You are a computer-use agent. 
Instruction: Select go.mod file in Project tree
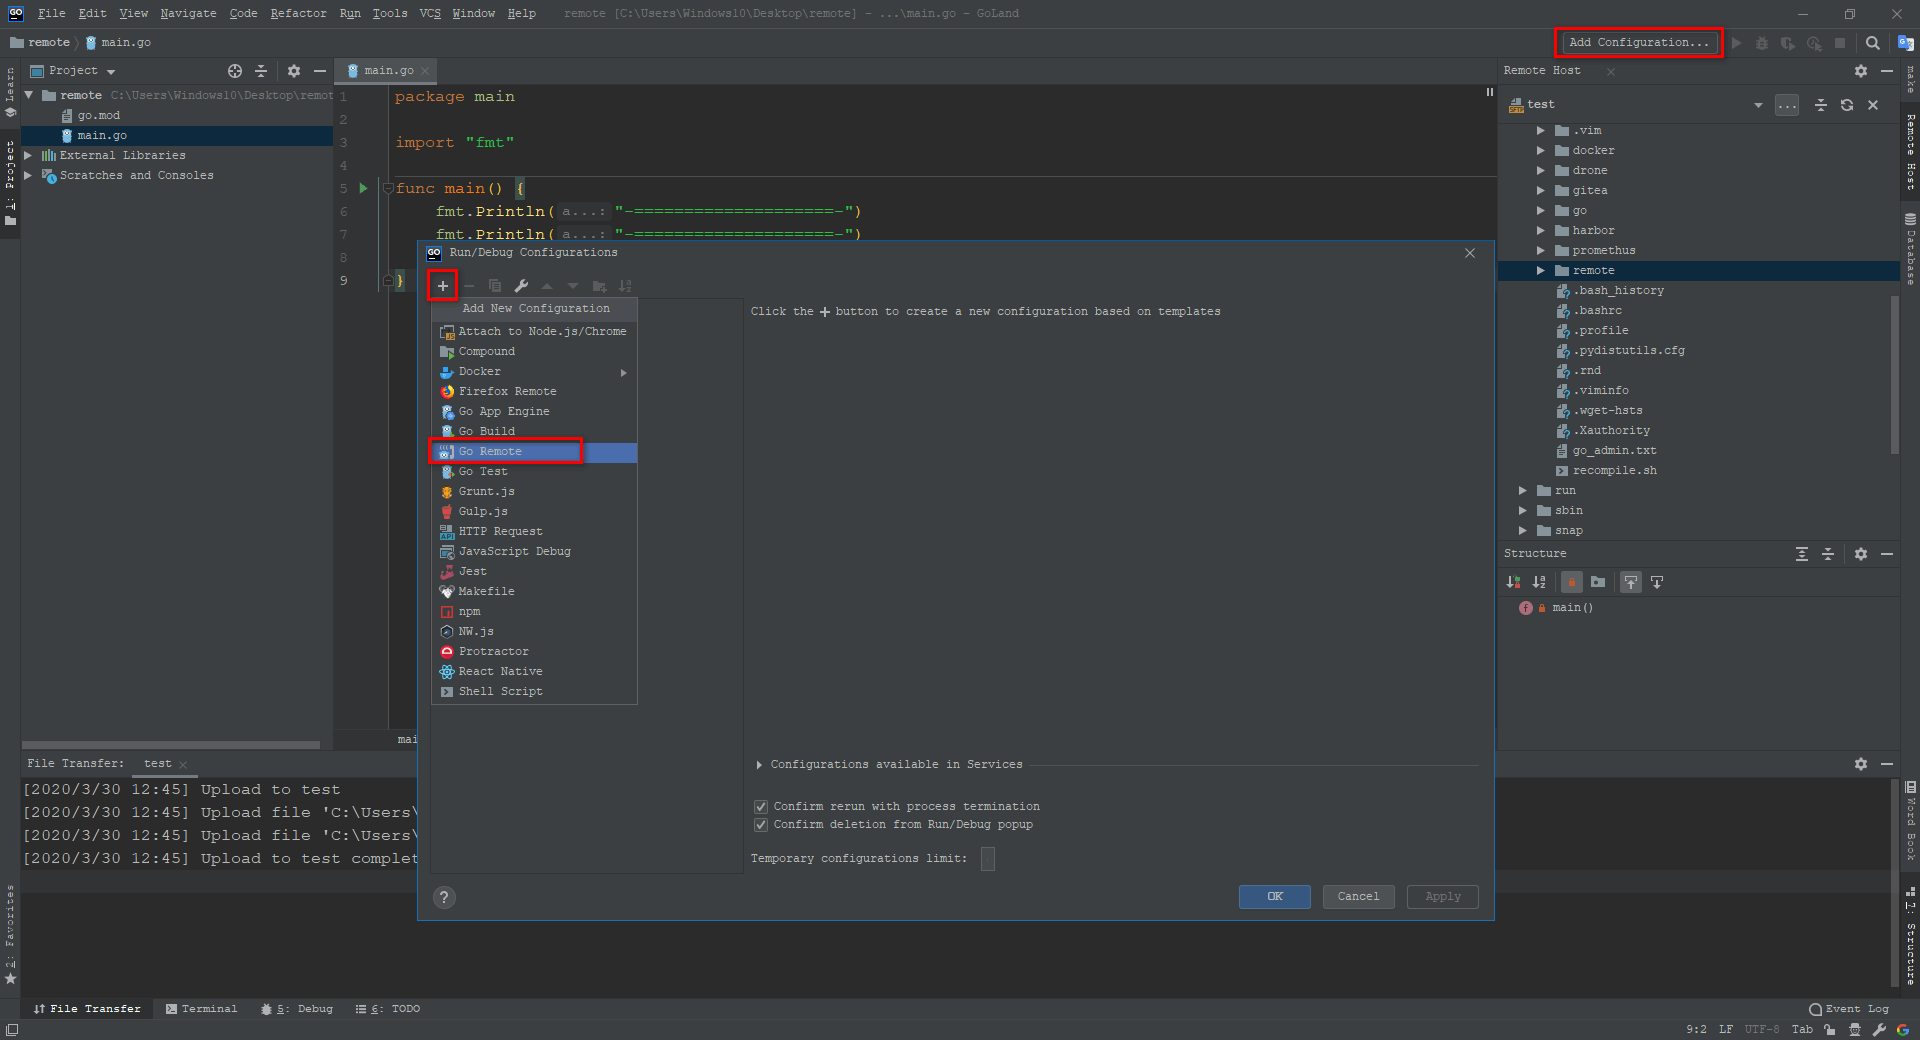click(x=98, y=116)
